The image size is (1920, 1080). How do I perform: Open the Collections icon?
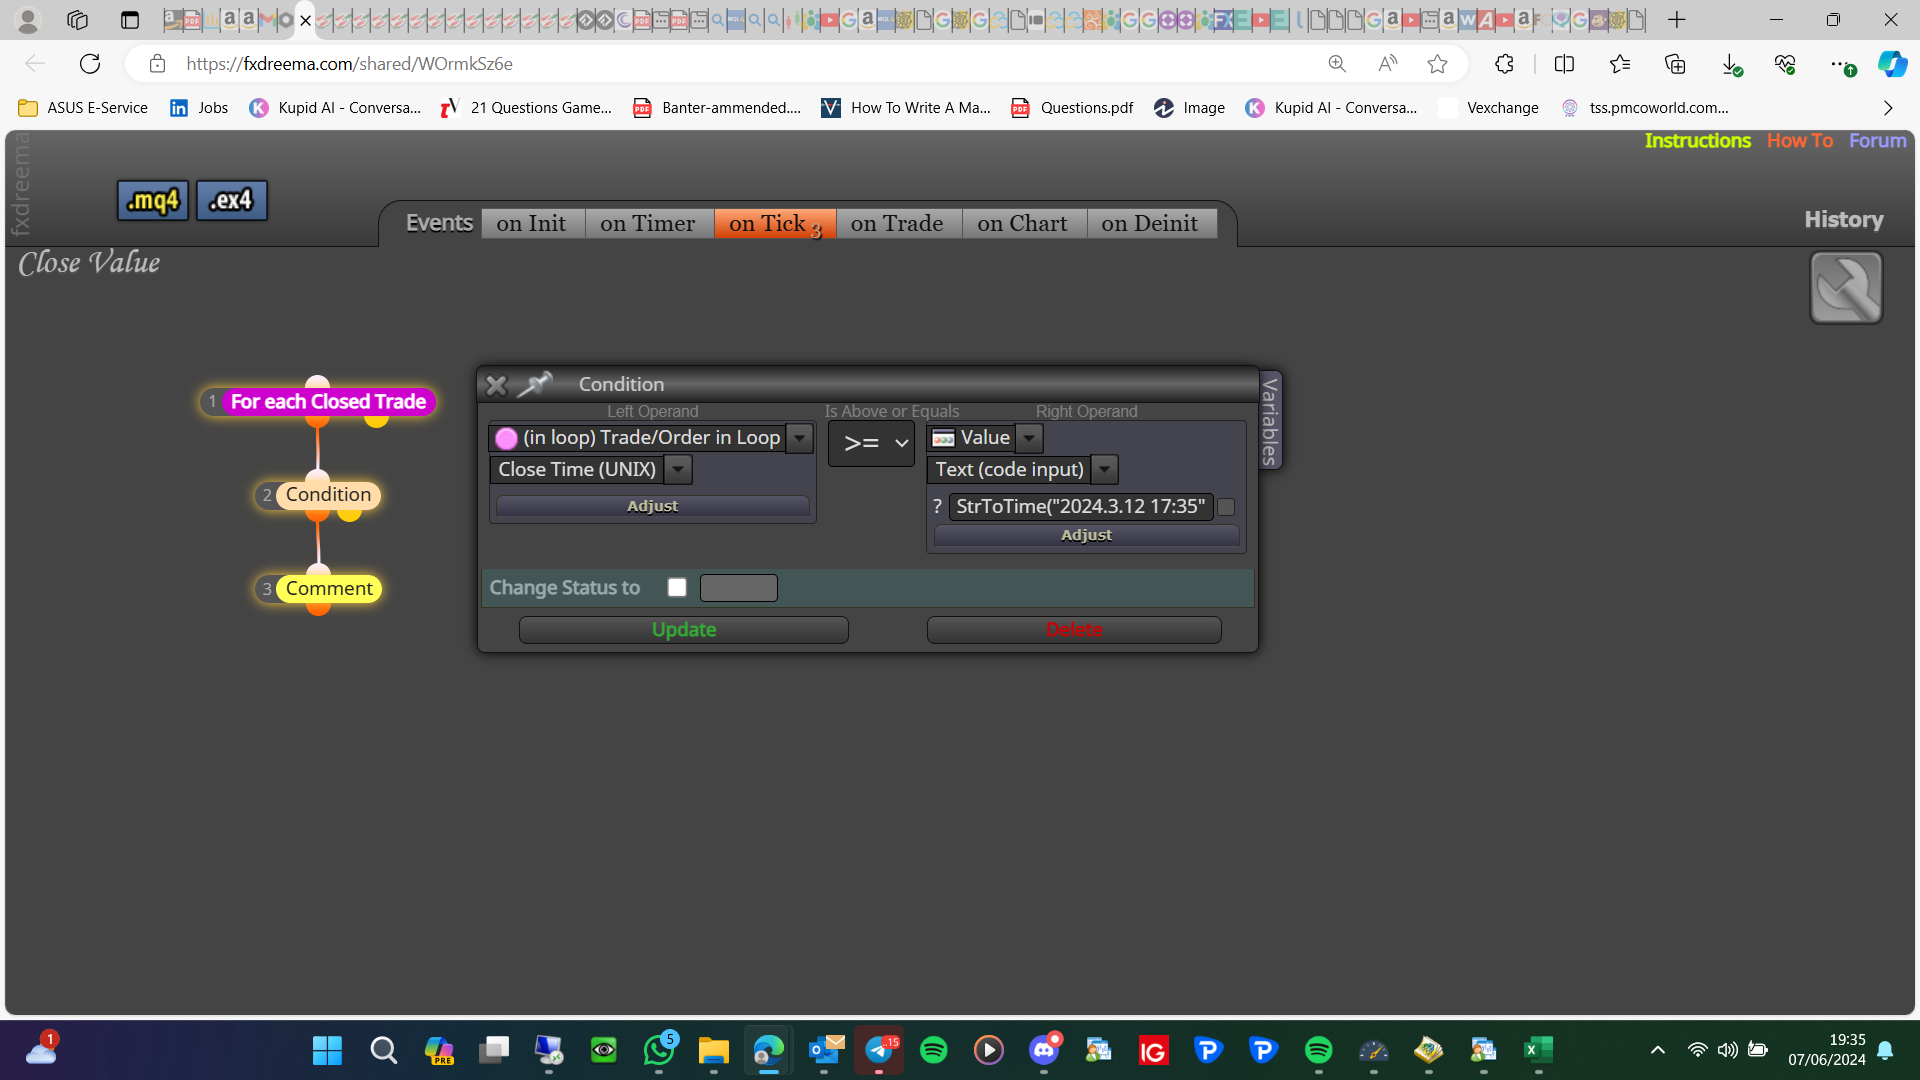point(1675,64)
